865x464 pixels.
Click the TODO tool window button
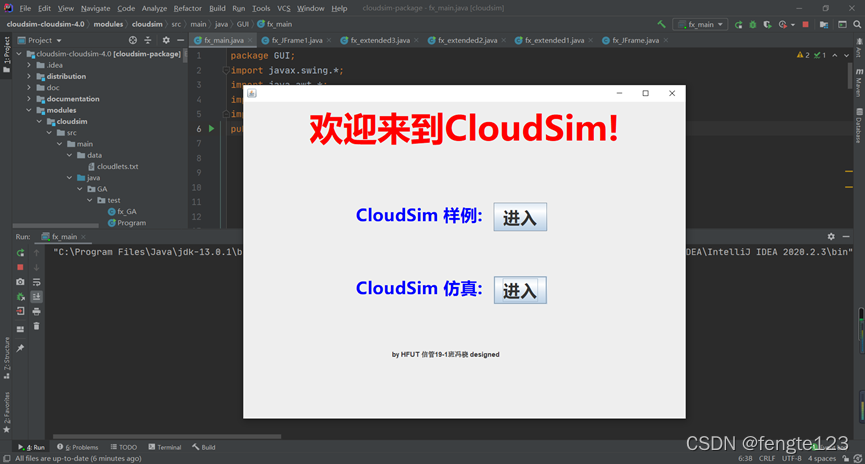pos(124,447)
